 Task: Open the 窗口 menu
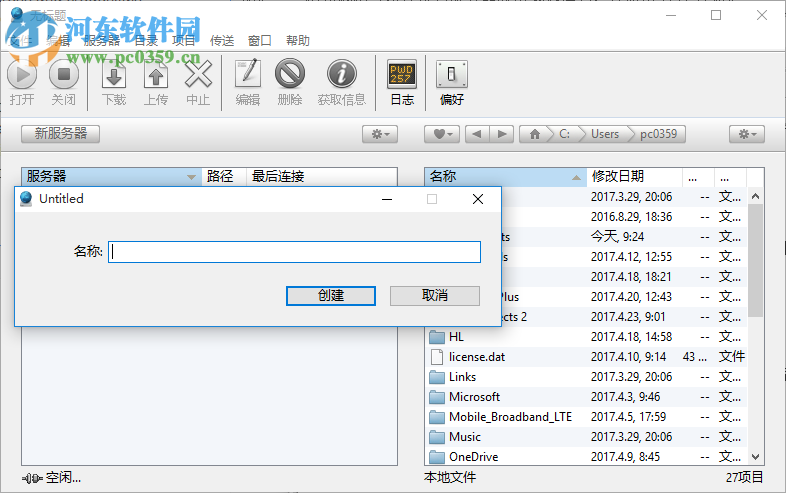pos(260,41)
